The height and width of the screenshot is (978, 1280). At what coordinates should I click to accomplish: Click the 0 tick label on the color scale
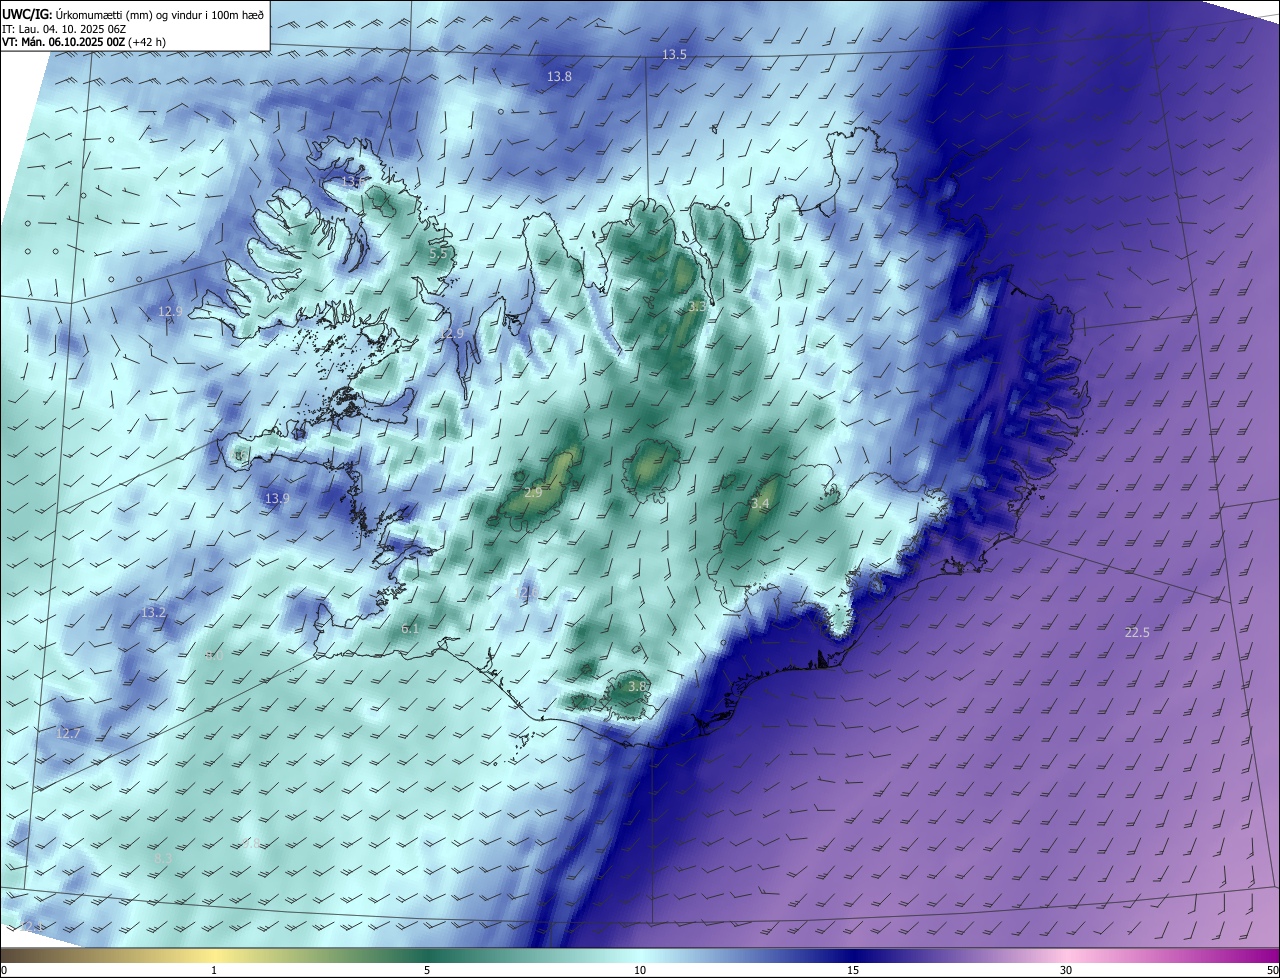(x=4, y=970)
